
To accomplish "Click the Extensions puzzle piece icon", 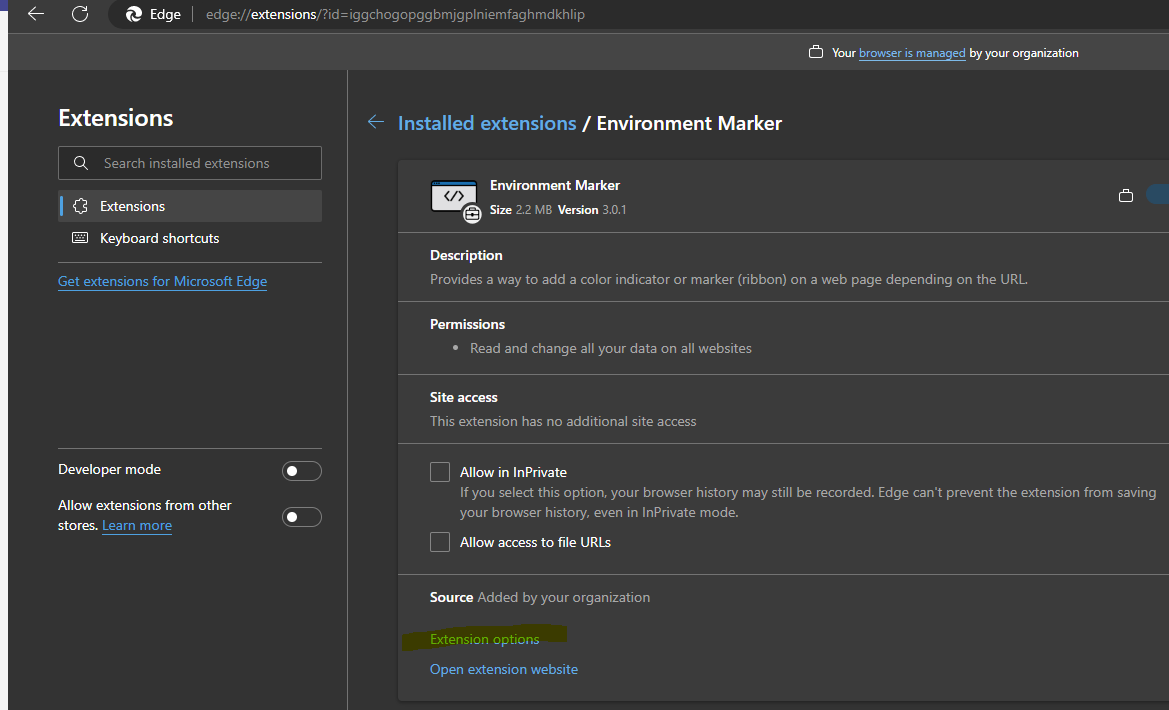I will click(81, 206).
